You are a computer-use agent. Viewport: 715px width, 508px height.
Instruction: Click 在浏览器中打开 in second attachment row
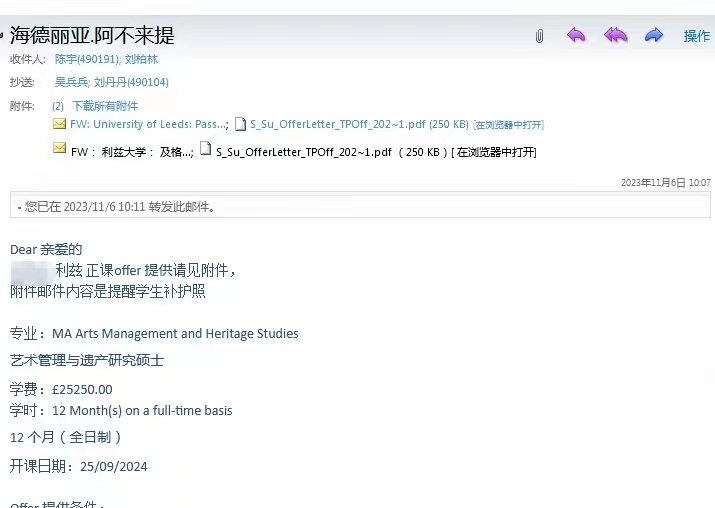click(x=496, y=152)
